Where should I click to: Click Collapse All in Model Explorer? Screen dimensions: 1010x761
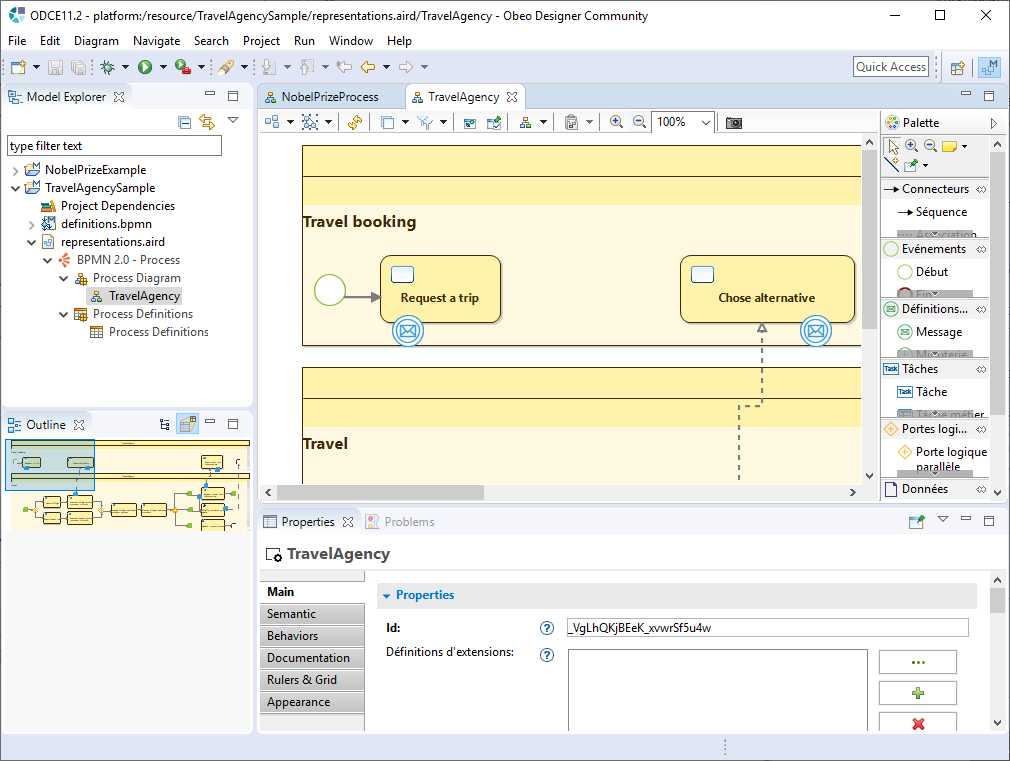click(185, 122)
